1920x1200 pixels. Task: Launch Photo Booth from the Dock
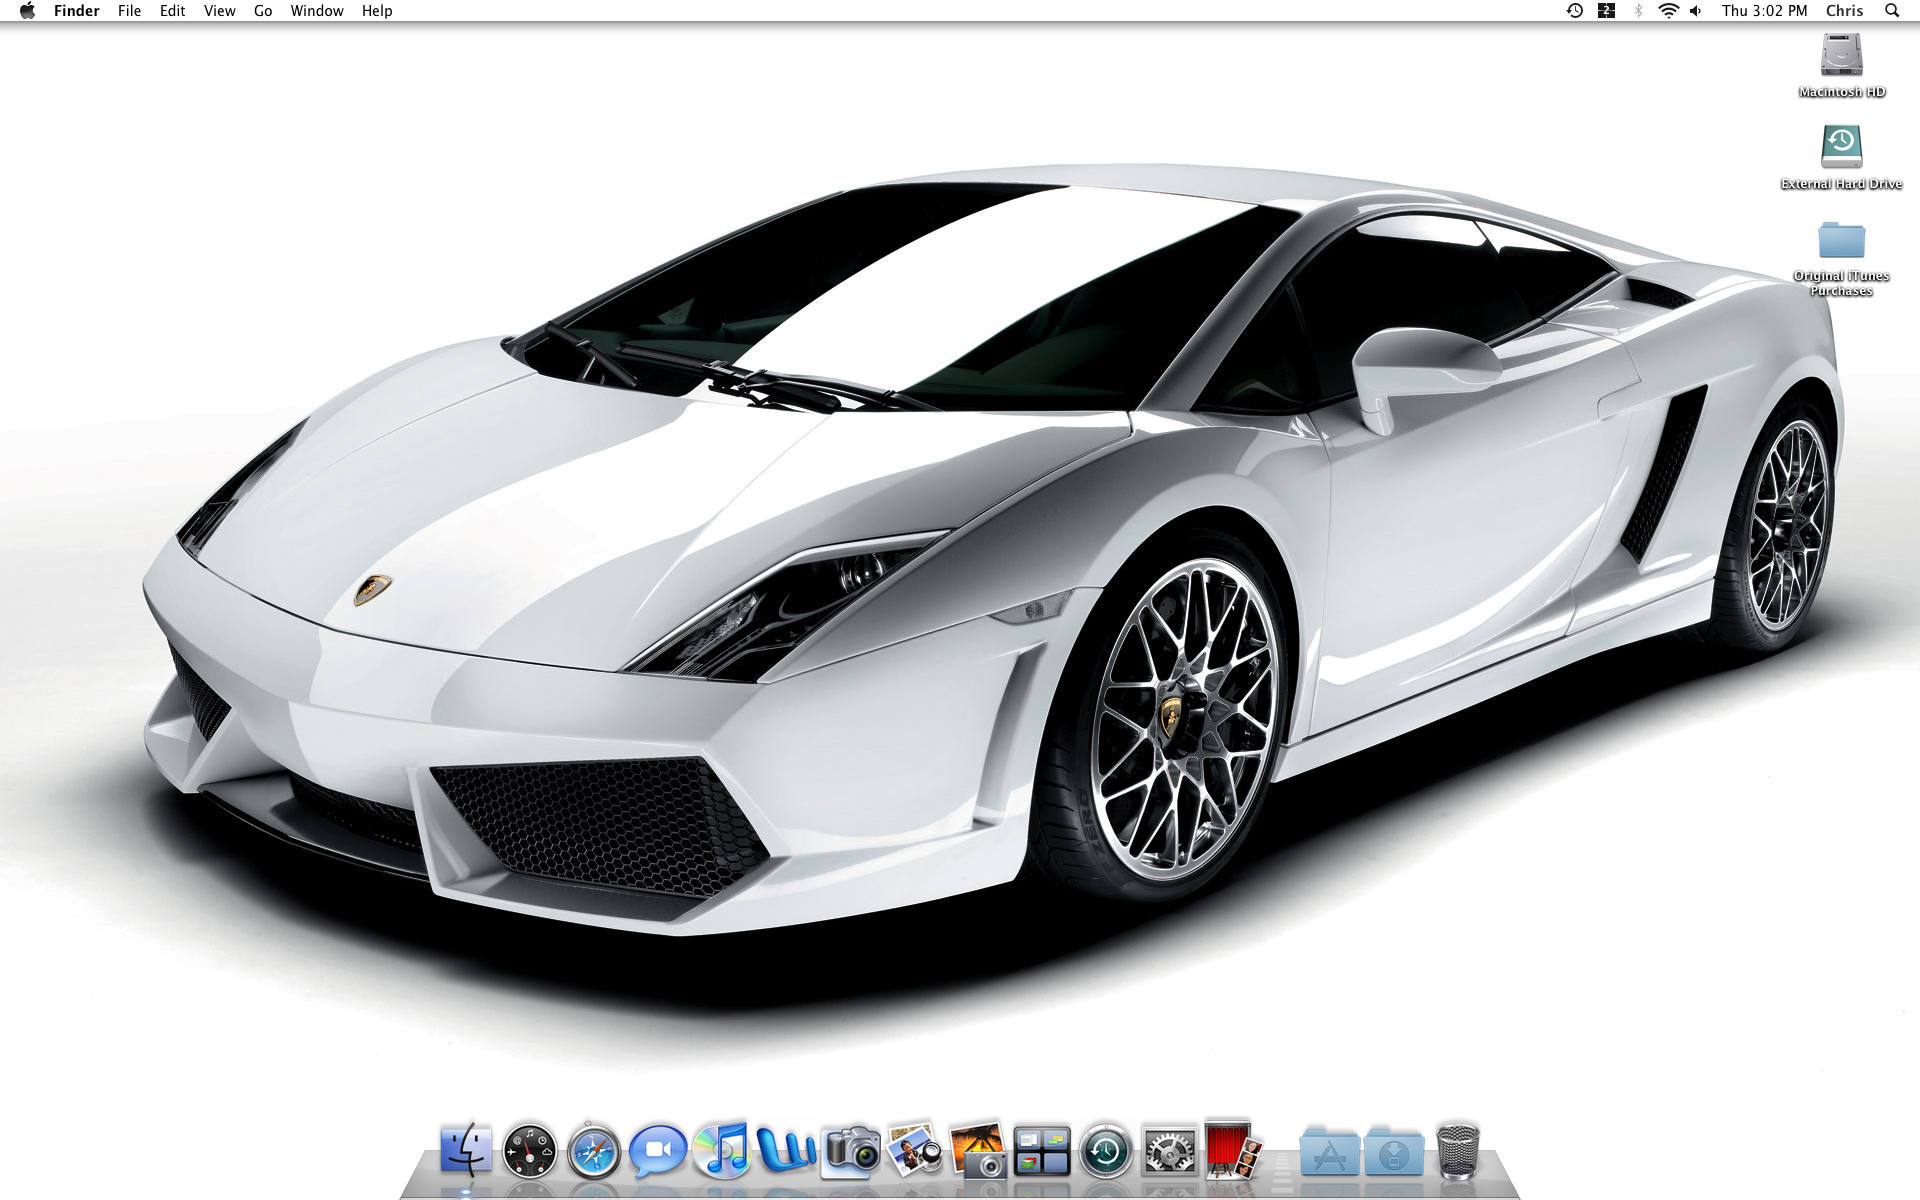[x=1232, y=1150]
